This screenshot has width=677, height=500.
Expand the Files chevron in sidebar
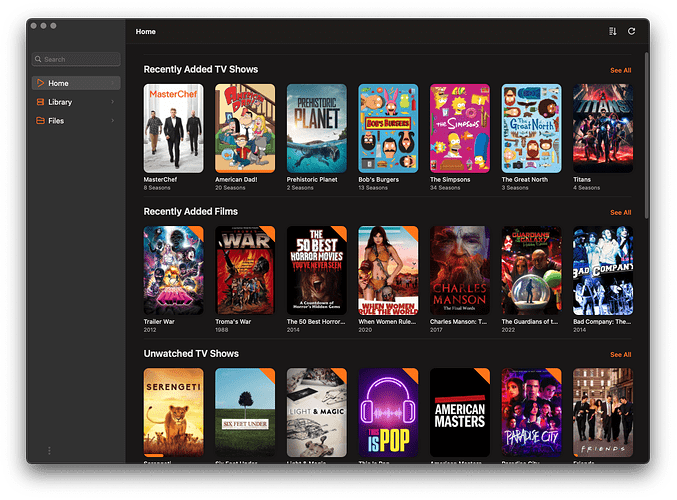(x=113, y=120)
